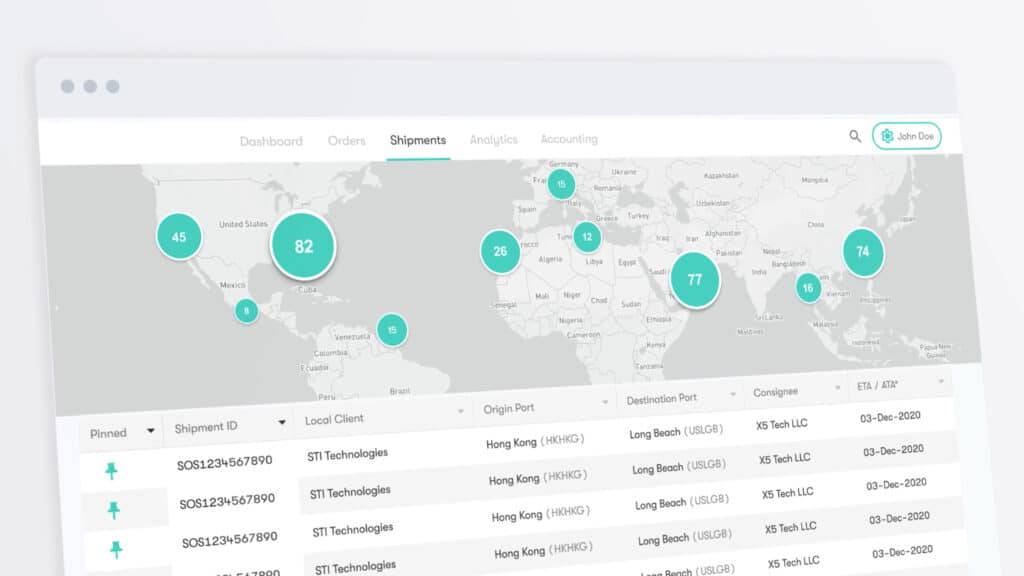The width and height of the screenshot is (1024, 576).
Task: Open the Pinned column dropdown arrow
Action: coord(151,430)
